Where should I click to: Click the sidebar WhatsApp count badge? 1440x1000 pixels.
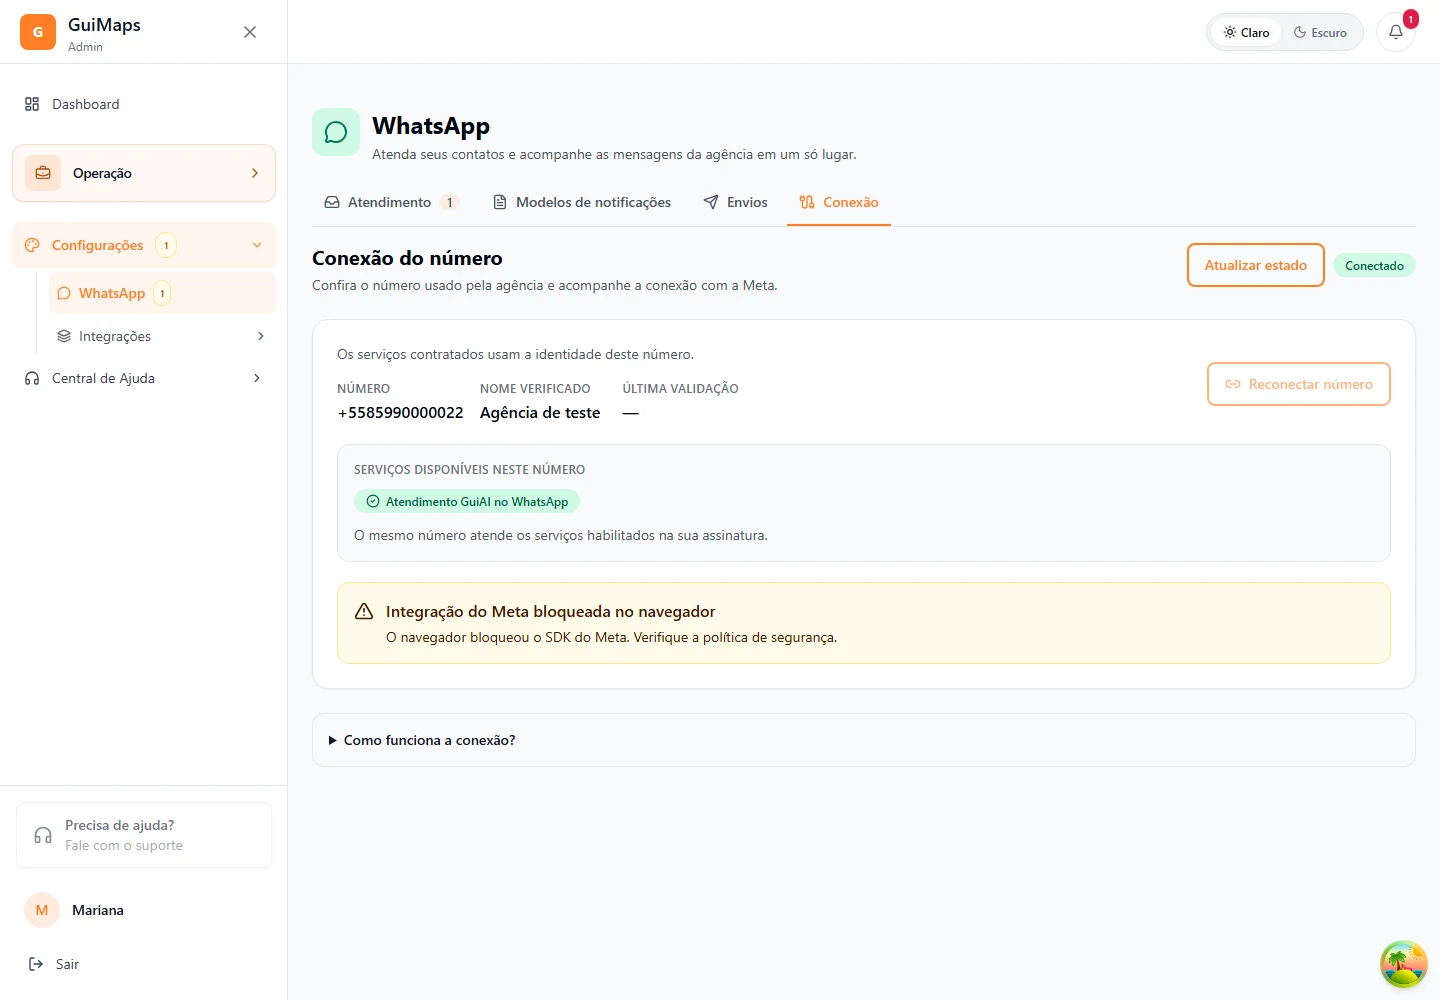pyautogui.click(x=162, y=293)
